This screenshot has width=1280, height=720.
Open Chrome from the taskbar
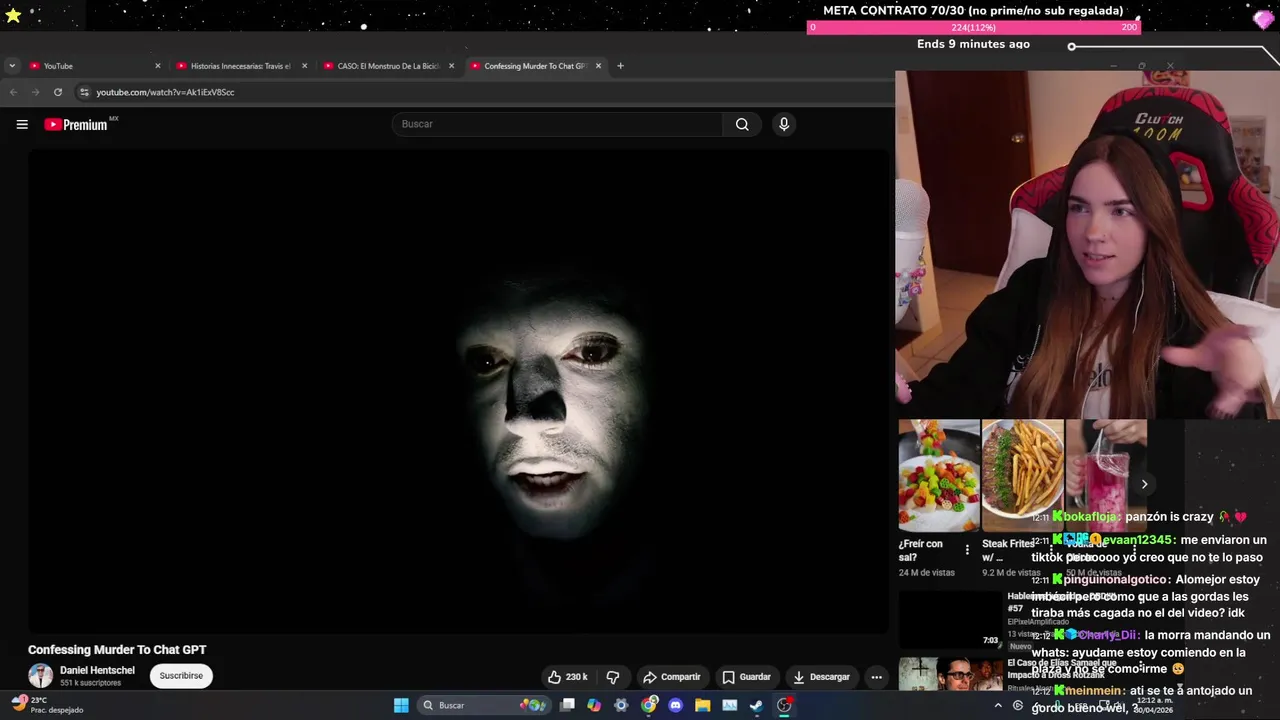coord(649,705)
